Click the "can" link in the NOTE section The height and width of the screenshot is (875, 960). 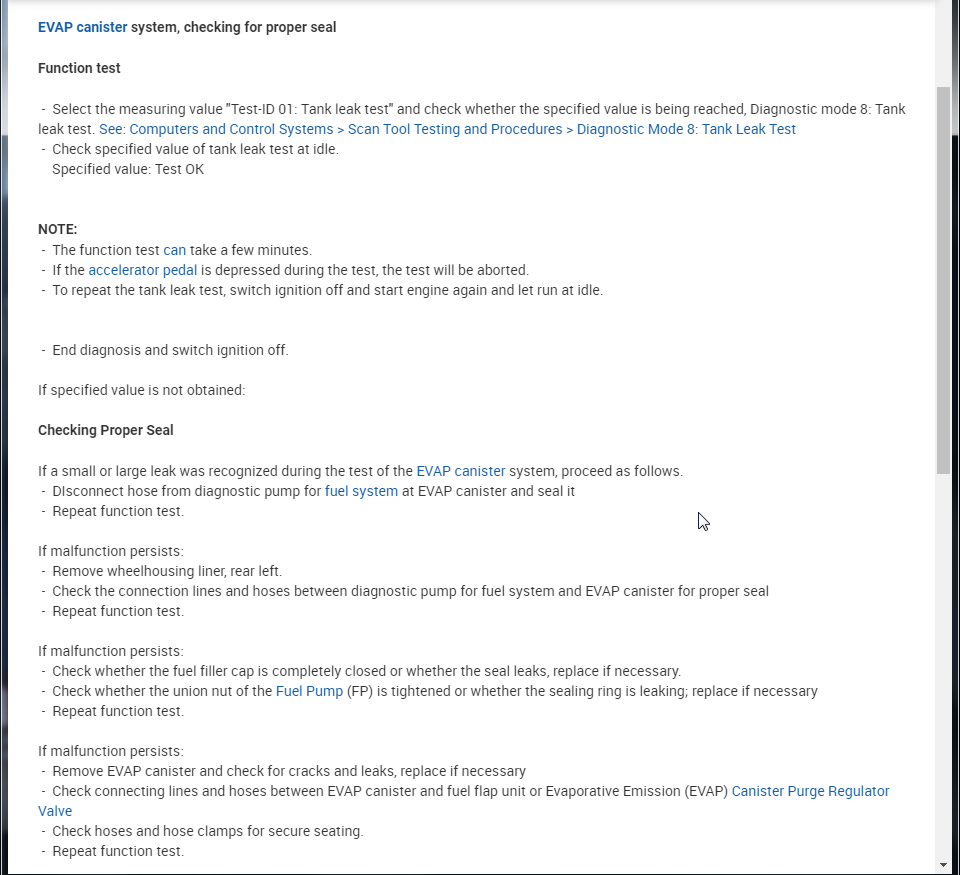[x=175, y=250]
